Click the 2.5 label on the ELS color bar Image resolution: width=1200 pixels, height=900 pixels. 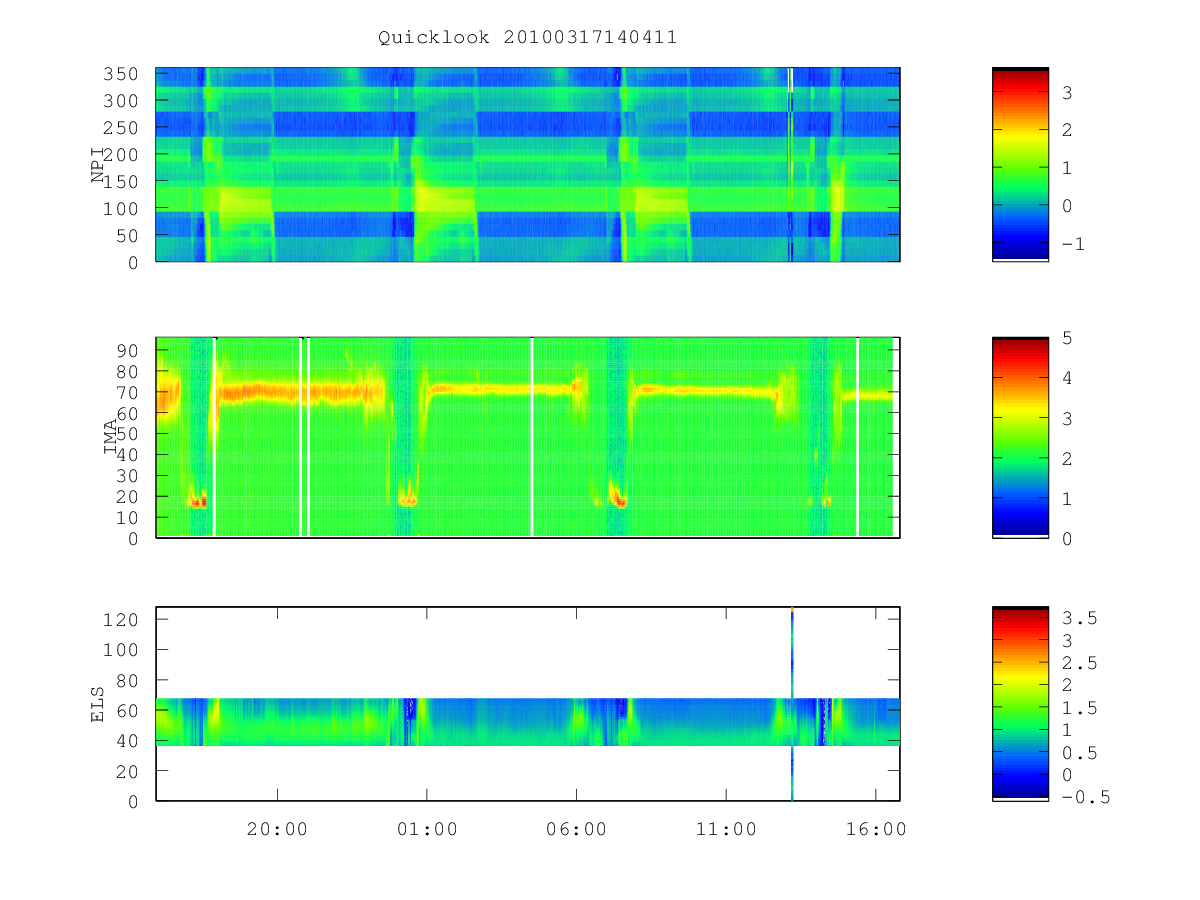pyautogui.click(x=1078, y=664)
